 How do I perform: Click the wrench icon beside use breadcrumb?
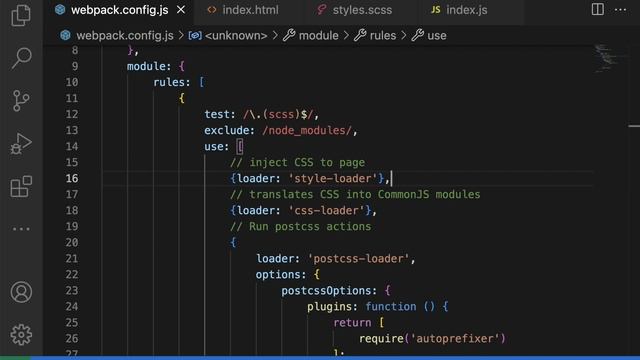418,36
